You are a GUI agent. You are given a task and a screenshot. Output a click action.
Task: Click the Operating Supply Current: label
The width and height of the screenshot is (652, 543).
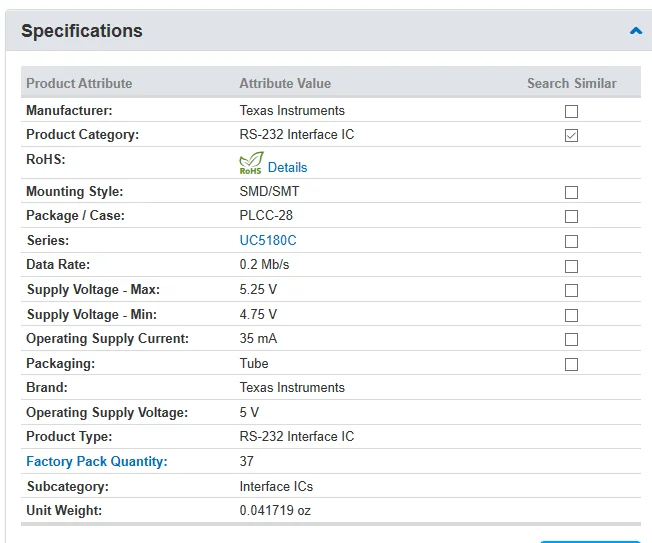tap(107, 339)
